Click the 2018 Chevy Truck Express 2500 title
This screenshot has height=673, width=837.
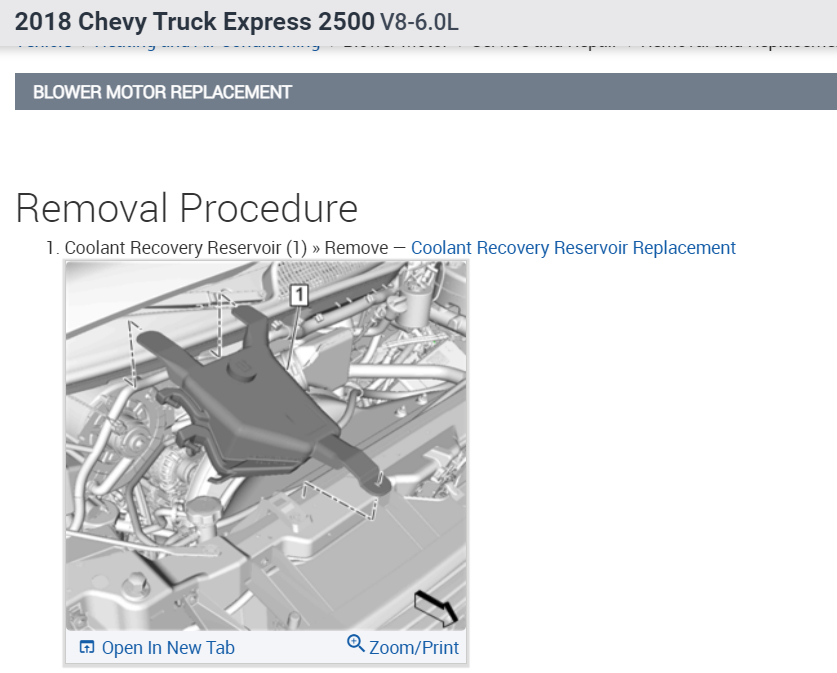coord(194,22)
